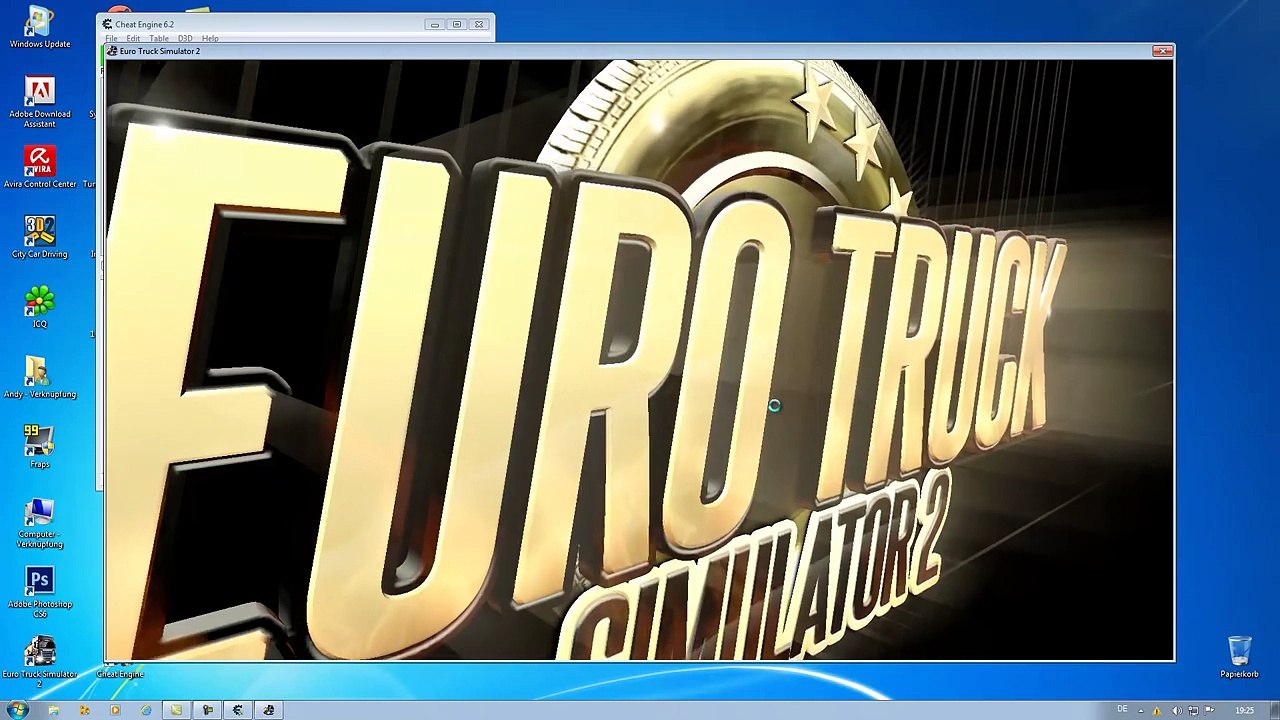Select the City Car Driving desktop icon

(x=40, y=238)
